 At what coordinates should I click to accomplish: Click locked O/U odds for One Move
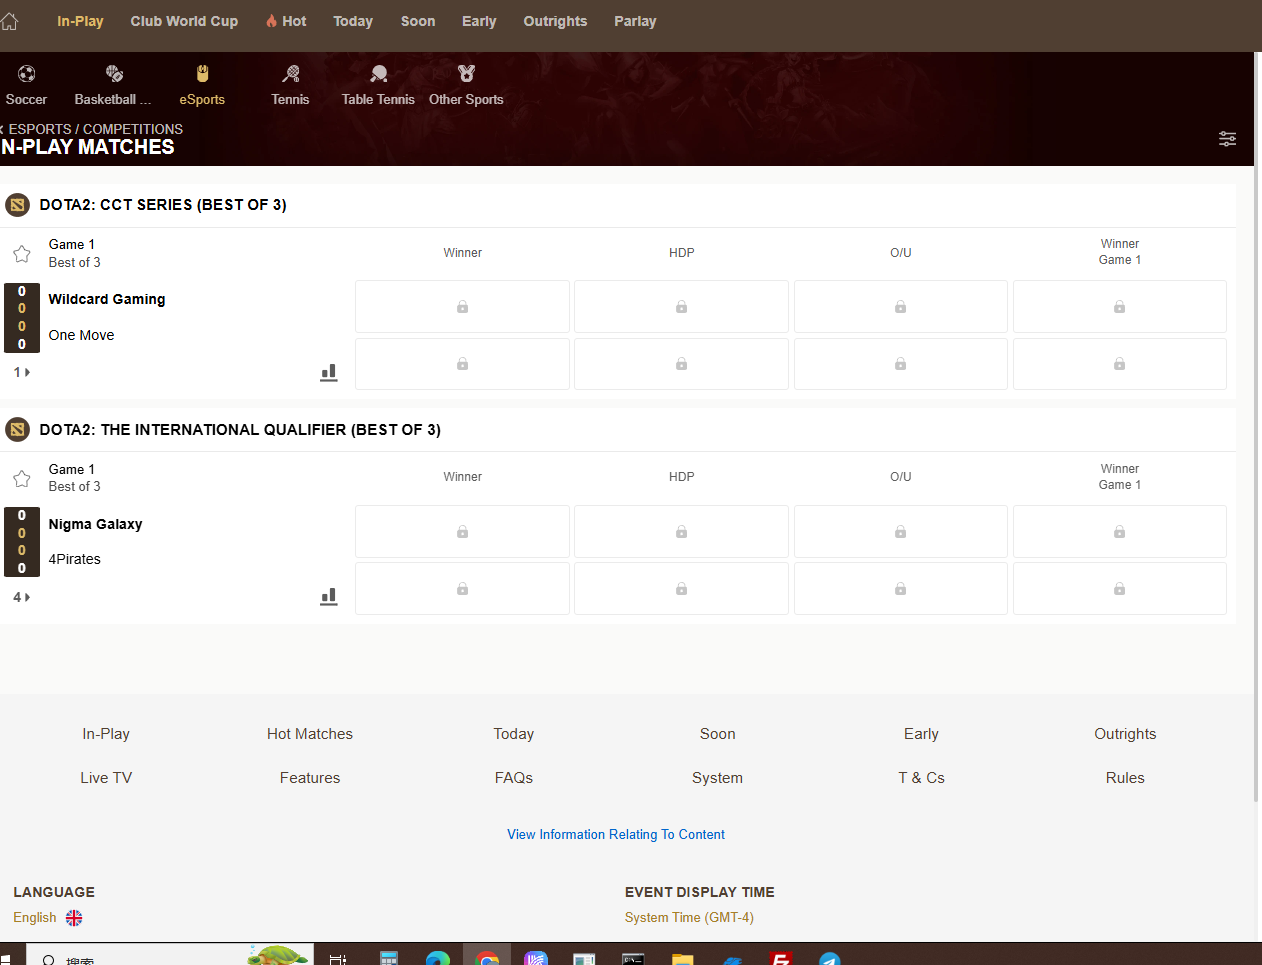tap(900, 364)
